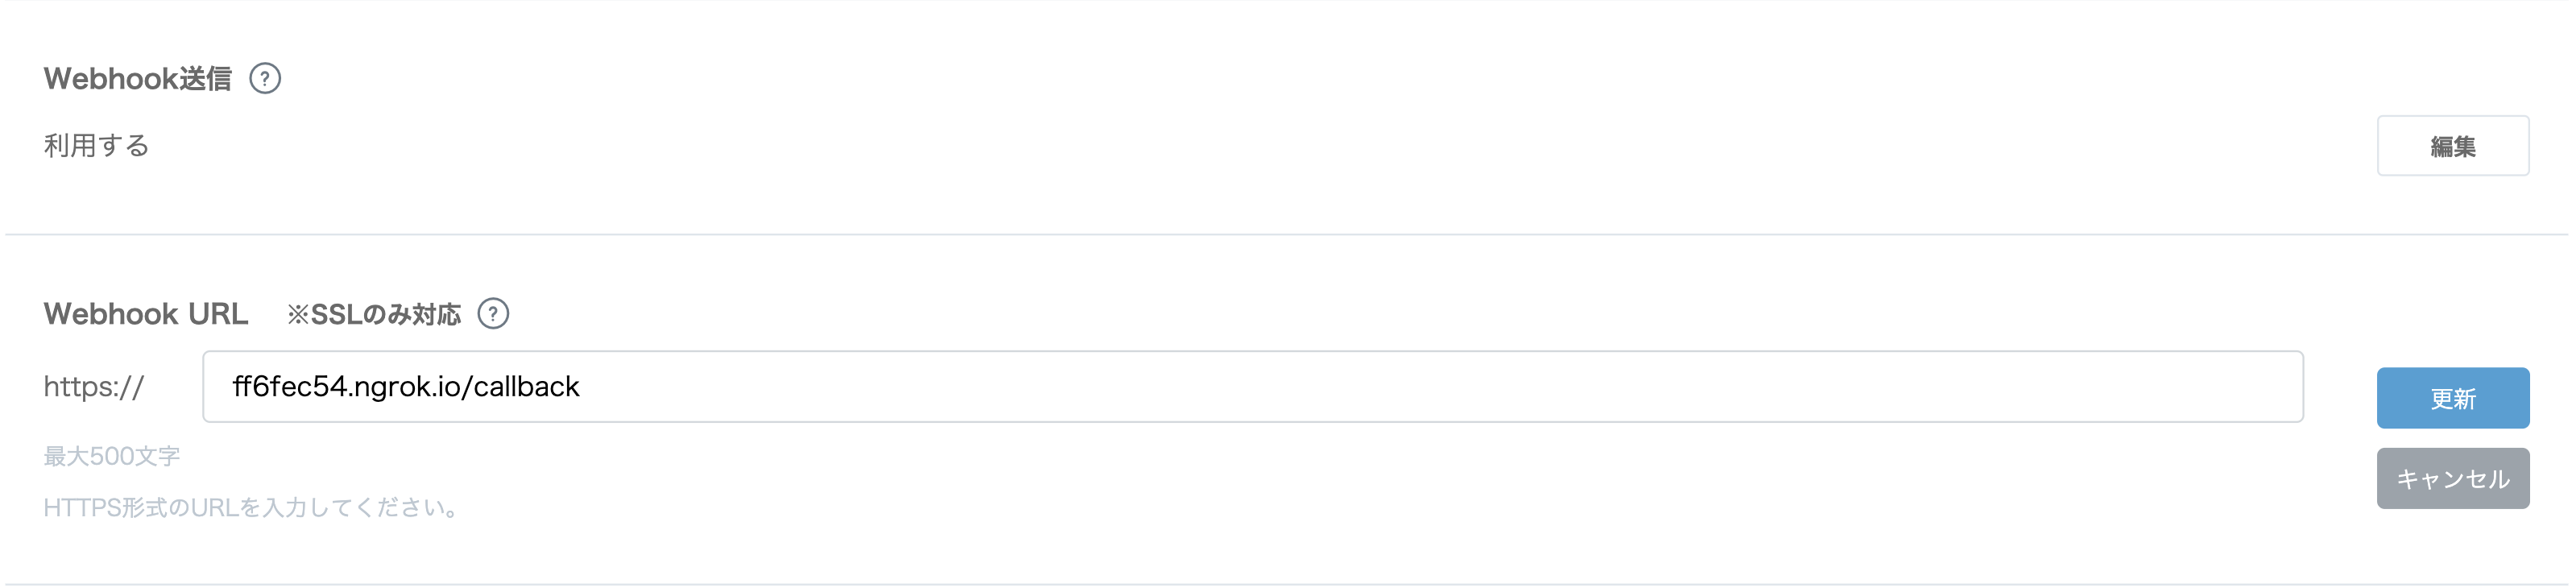The width and height of the screenshot is (2576, 588).
Task: Click the 利用する status text
Action: 96,145
